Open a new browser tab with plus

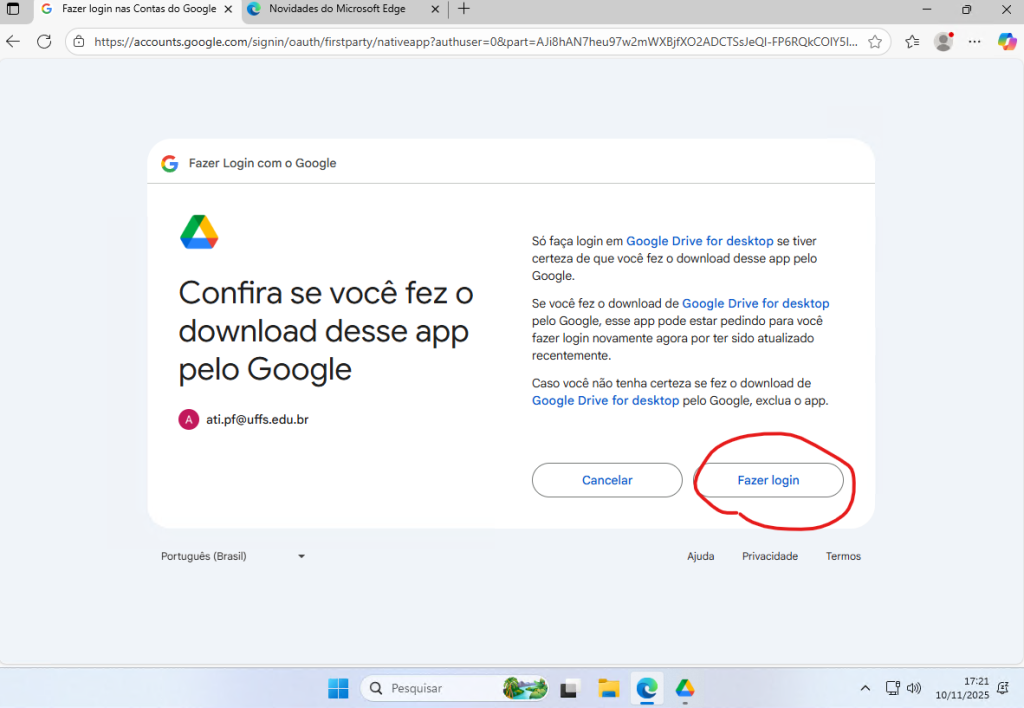[x=463, y=9]
